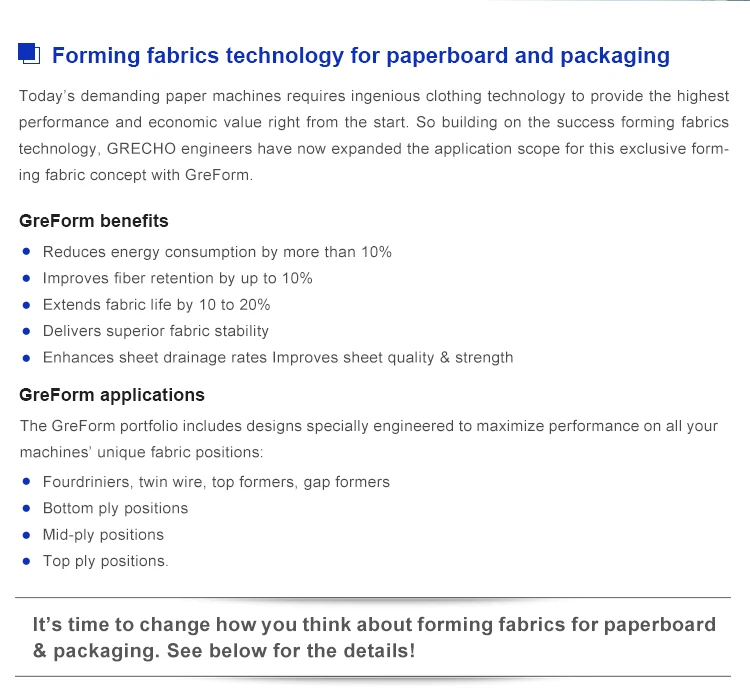The width and height of the screenshot is (750, 693).
Task: Click the bullet before "Reduces energy consumption"
Action: (x=27, y=252)
